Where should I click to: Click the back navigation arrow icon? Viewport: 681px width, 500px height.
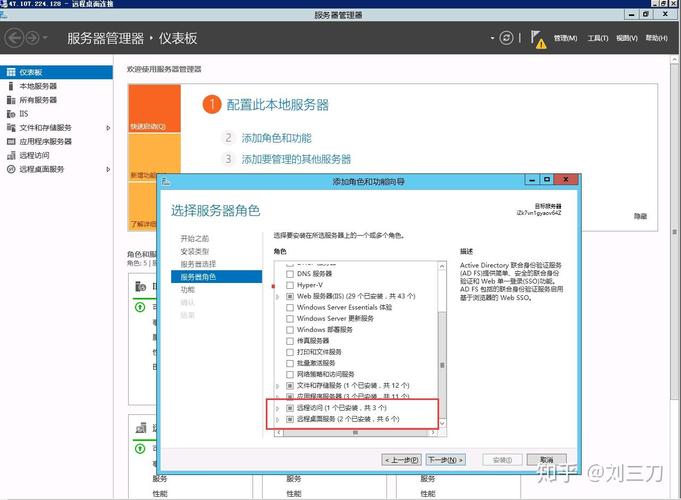point(14,38)
